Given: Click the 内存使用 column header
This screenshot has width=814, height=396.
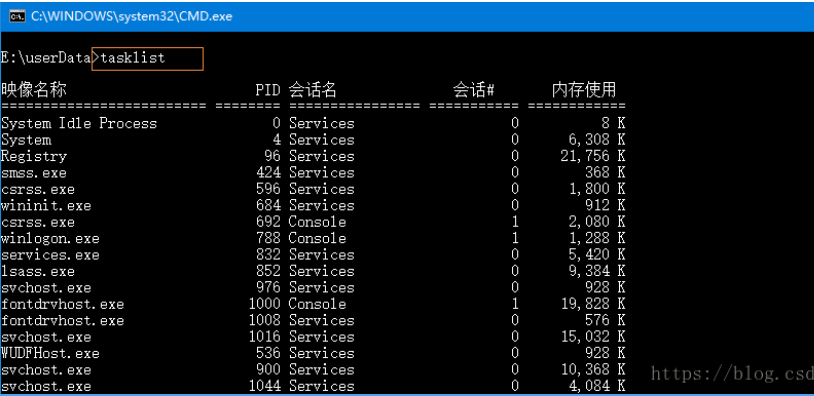Looking at the screenshot, I should [x=584, y=90].
